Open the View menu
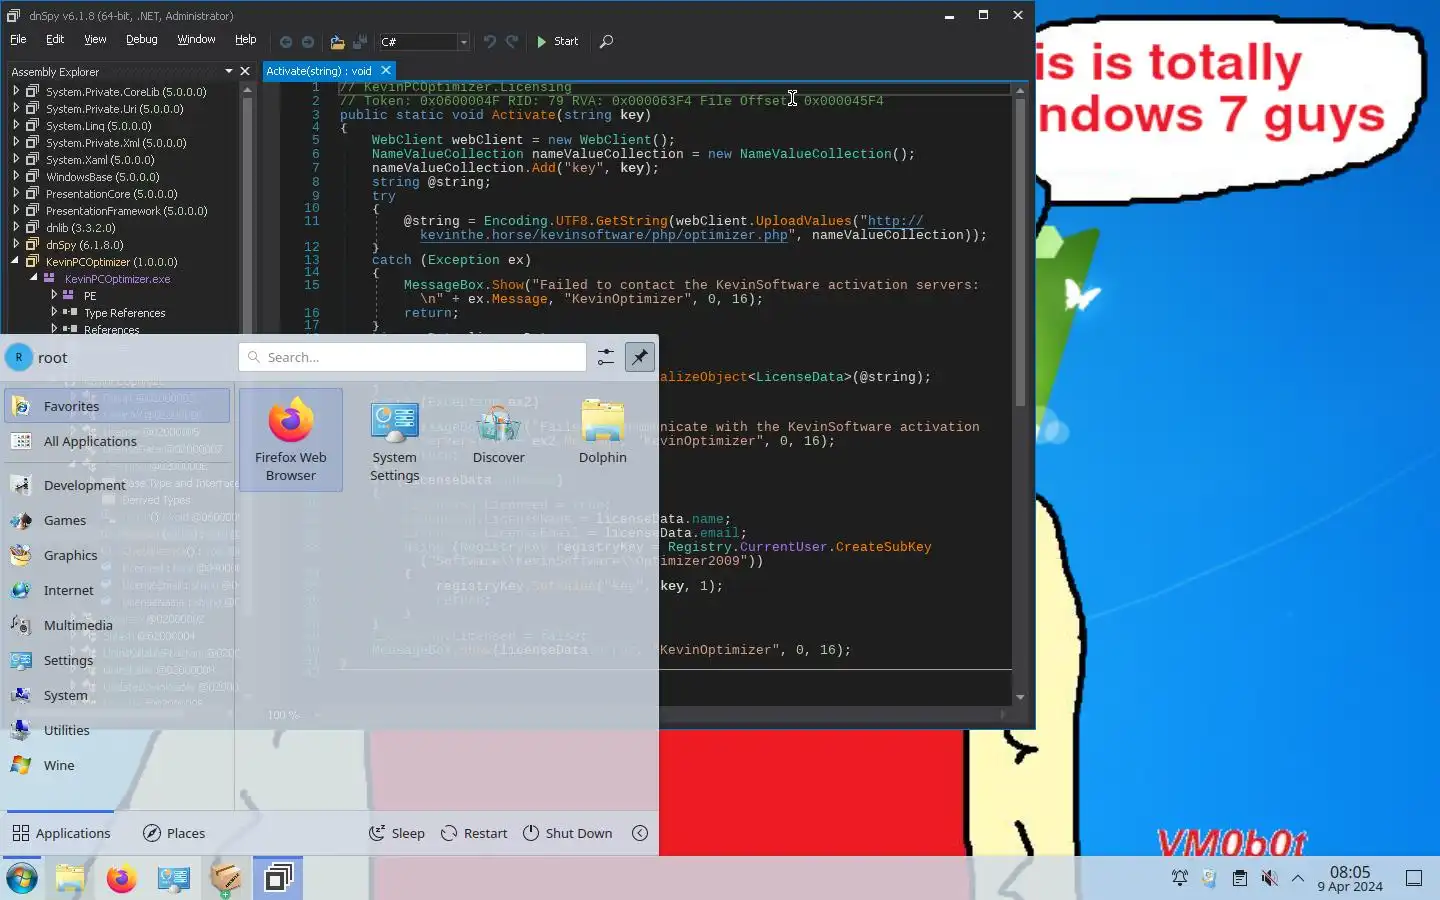This screenshot has width=1440, height=900. point(95,39)
